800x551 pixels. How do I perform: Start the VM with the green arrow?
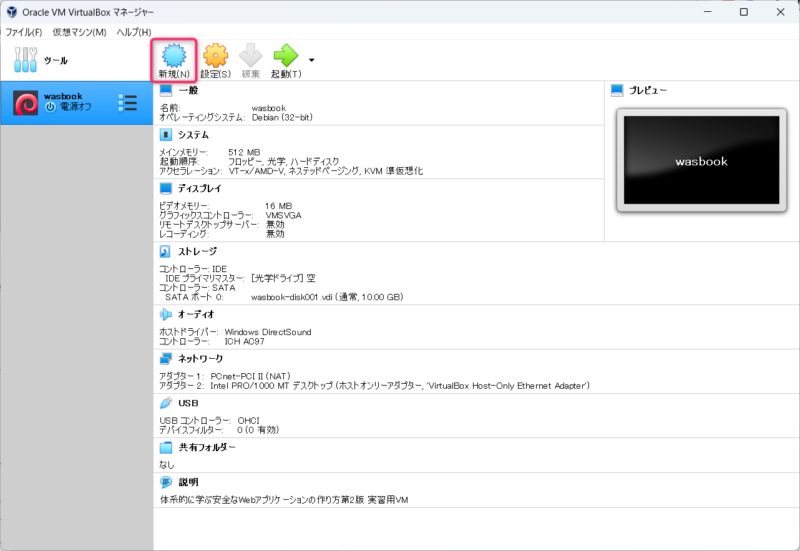(286, 55)
